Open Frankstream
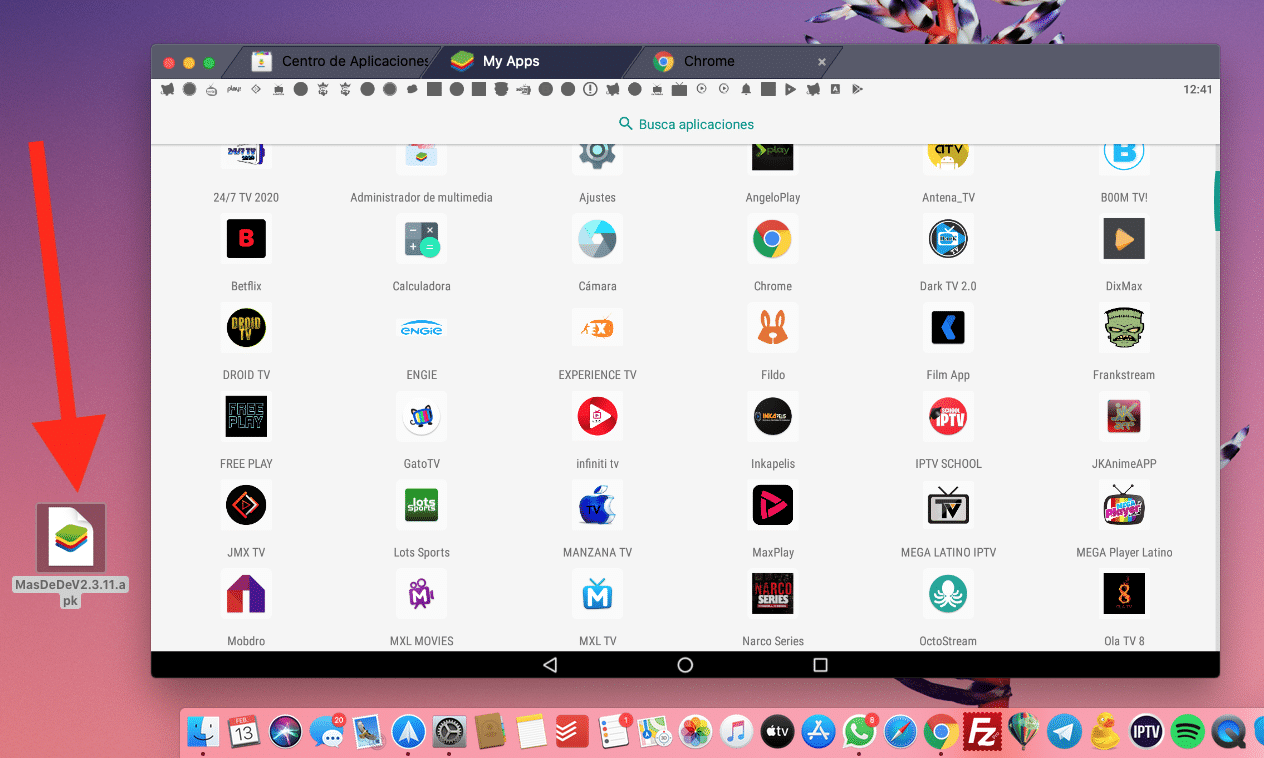The height and width of the screenshot is (758, 1264). click(1124, 327)
